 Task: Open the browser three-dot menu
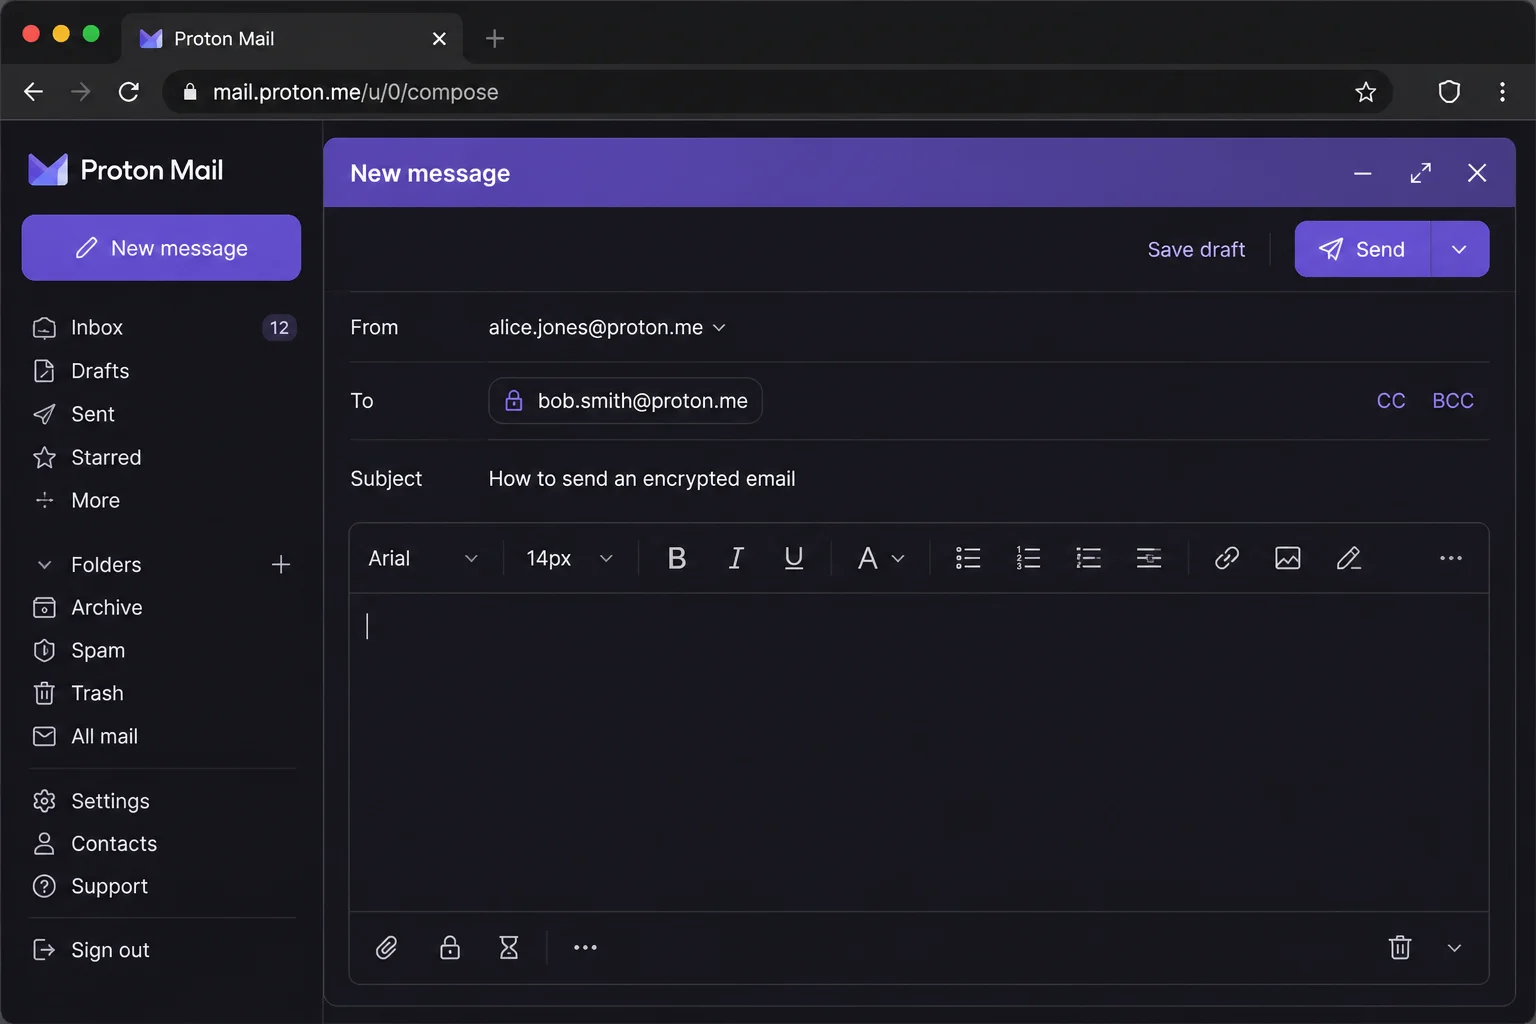(x=1502, y=92)
